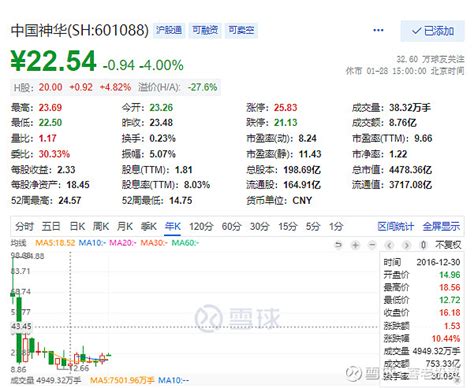Click the 最高 value 23.69
474x388 pixels.
tap(50, 108)
